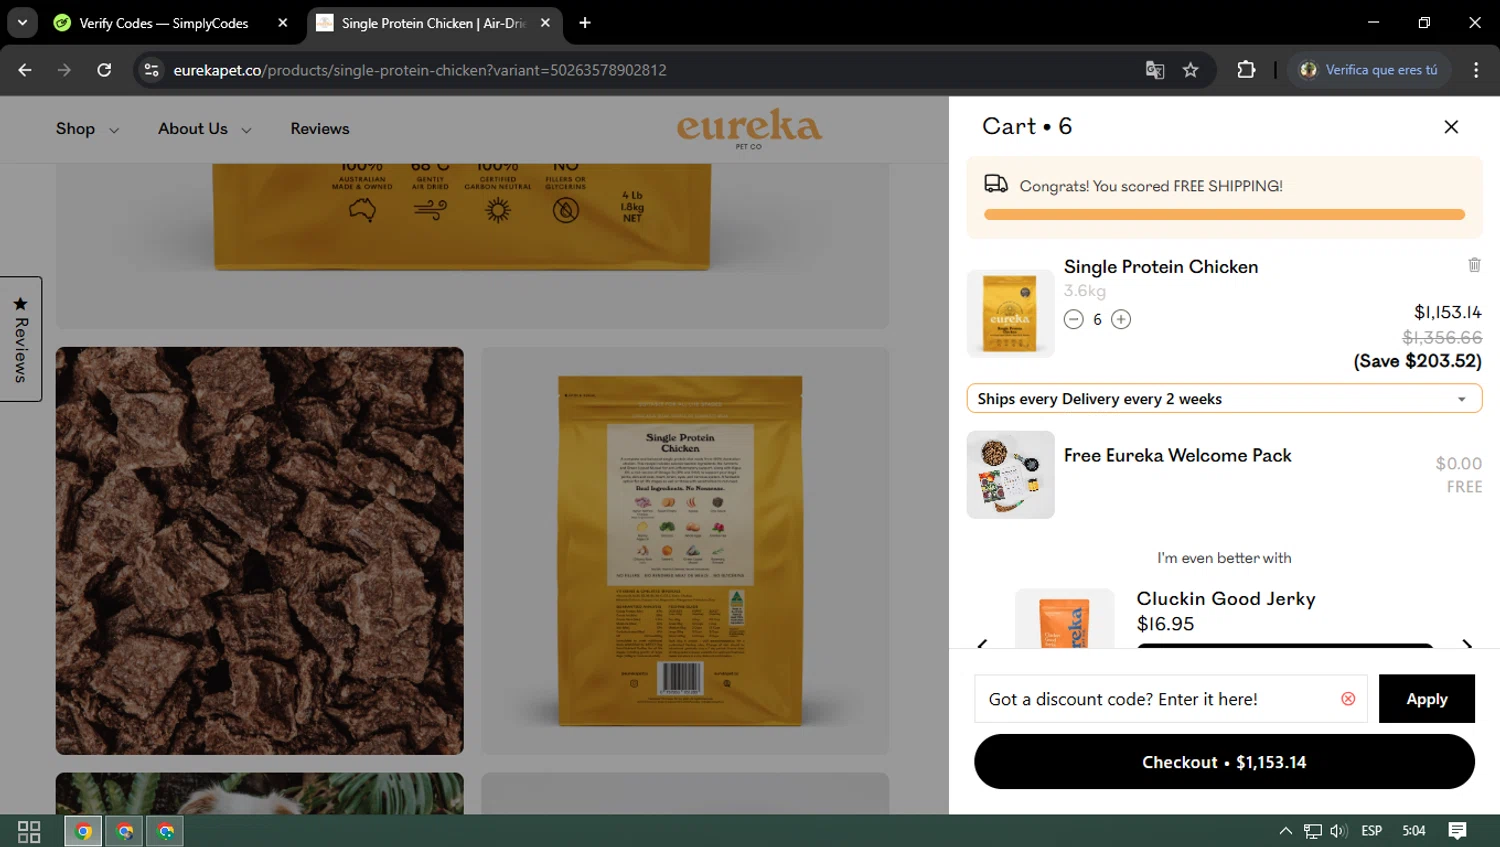Open the tab search dropdown
Viewport: 1500px width, 847px height.
(22, 23)
